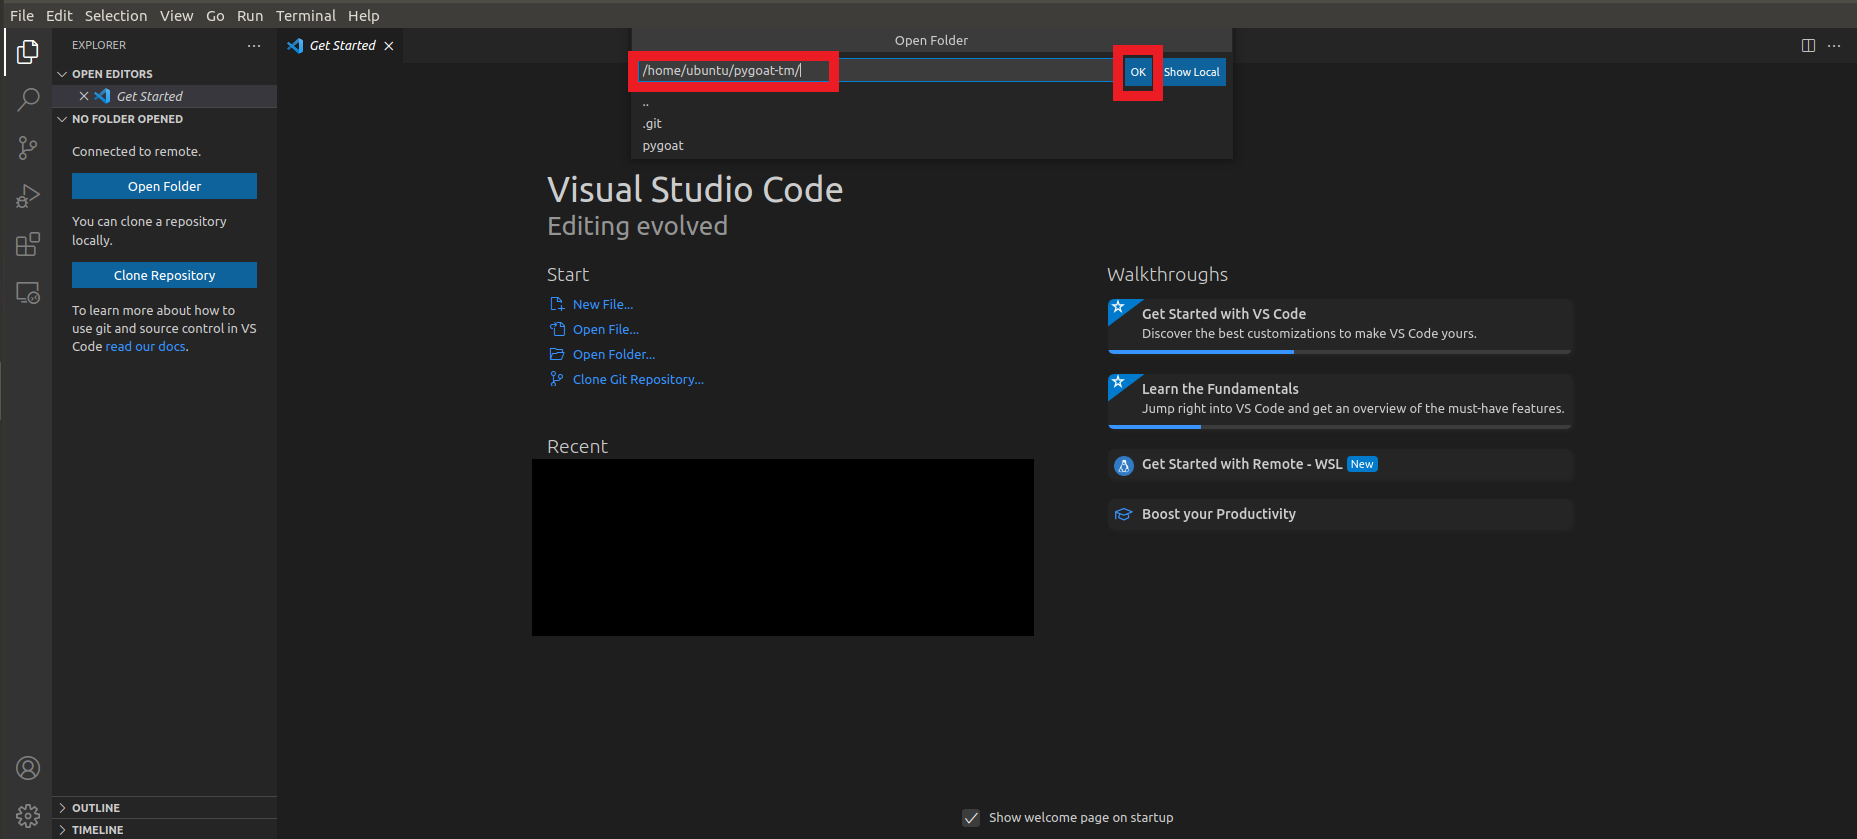Click the EXPLORER panel title
1857x839 pixels.
click(99, 45)
